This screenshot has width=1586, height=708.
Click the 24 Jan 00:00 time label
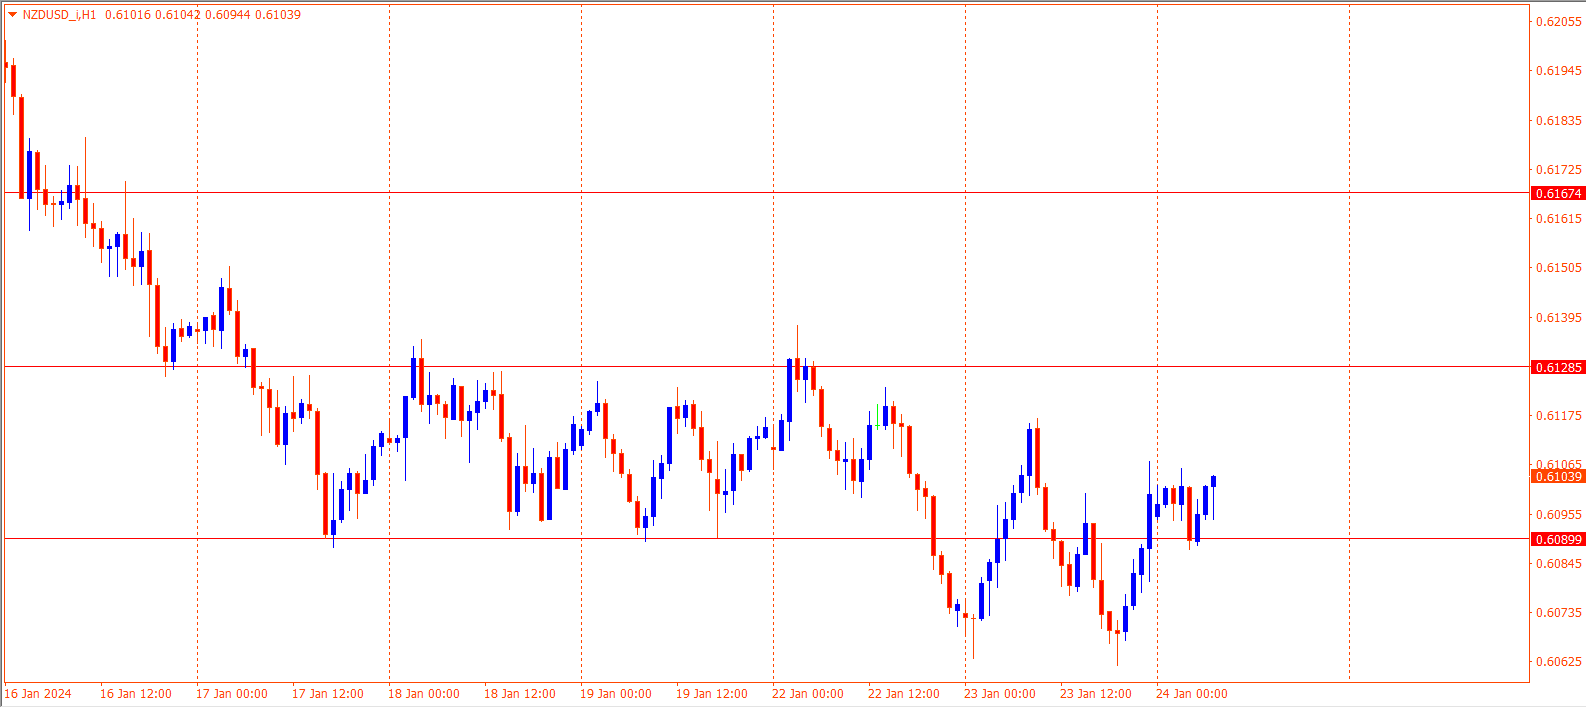pyautogui.click(x=1192, y=693)
